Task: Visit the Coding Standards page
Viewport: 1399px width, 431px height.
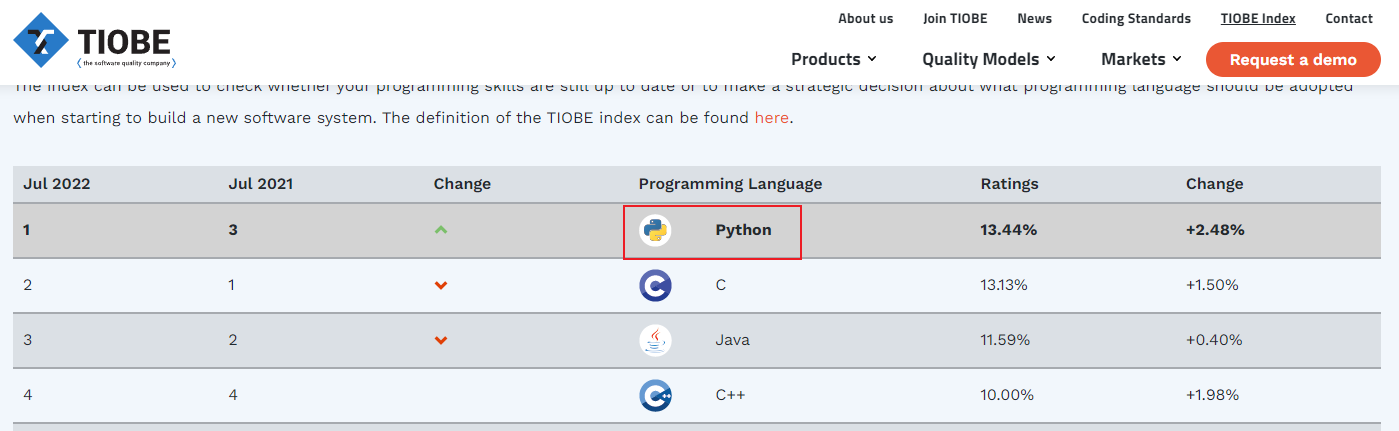Action: (1136, 18)
